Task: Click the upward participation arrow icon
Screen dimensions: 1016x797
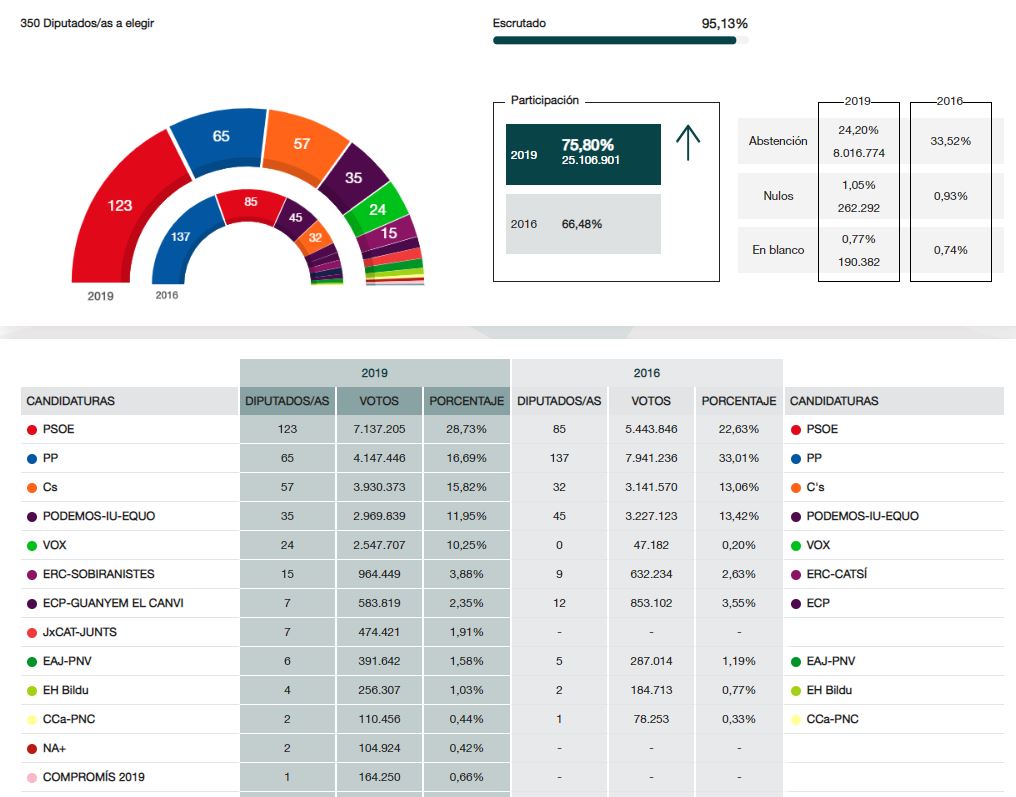Action: (688, 144)
